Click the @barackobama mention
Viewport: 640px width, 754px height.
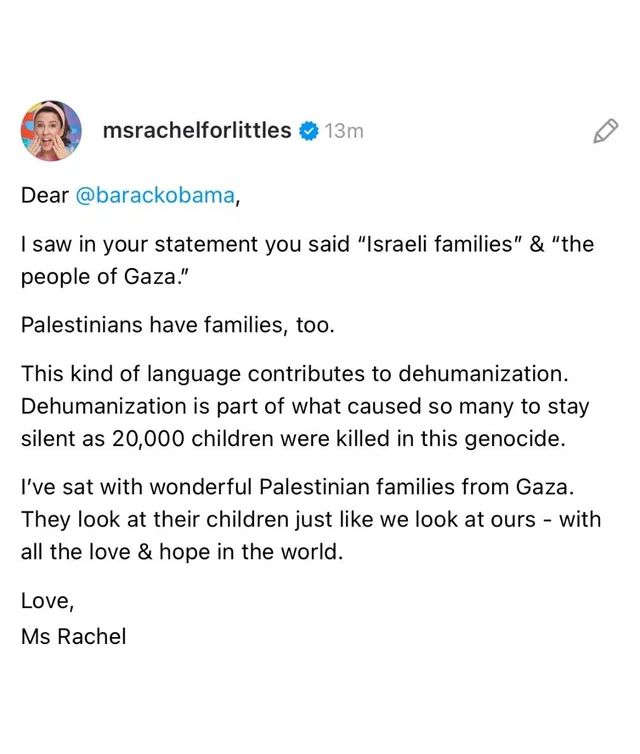(x=155, y=196)
